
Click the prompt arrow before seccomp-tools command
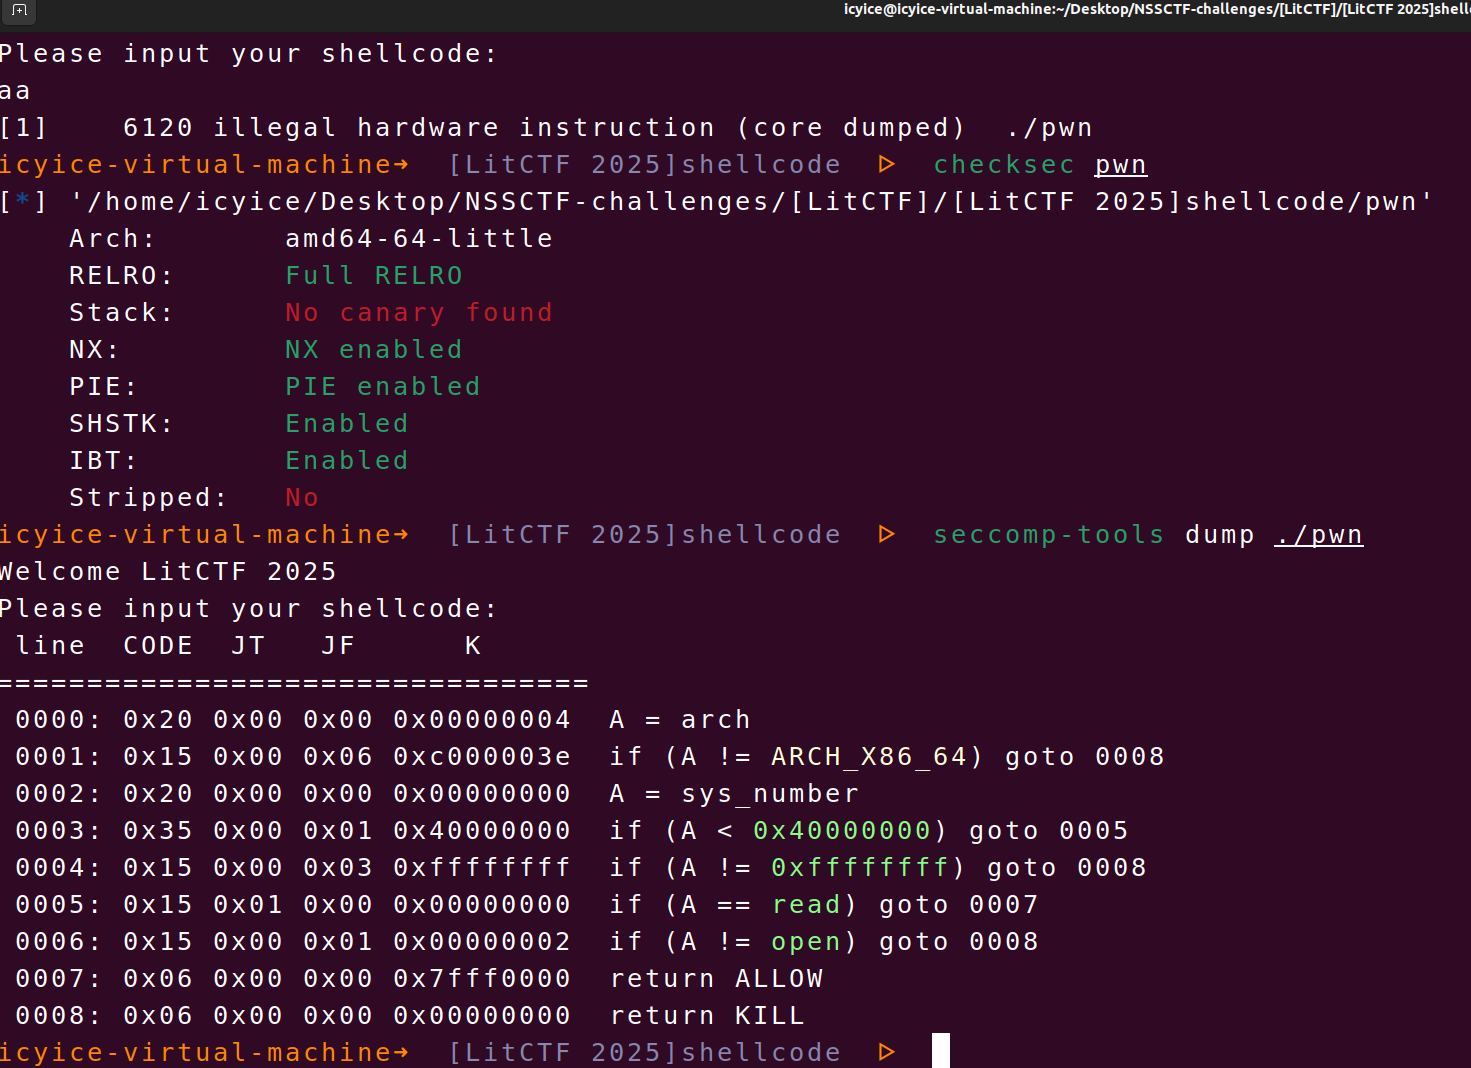point(886,534)
